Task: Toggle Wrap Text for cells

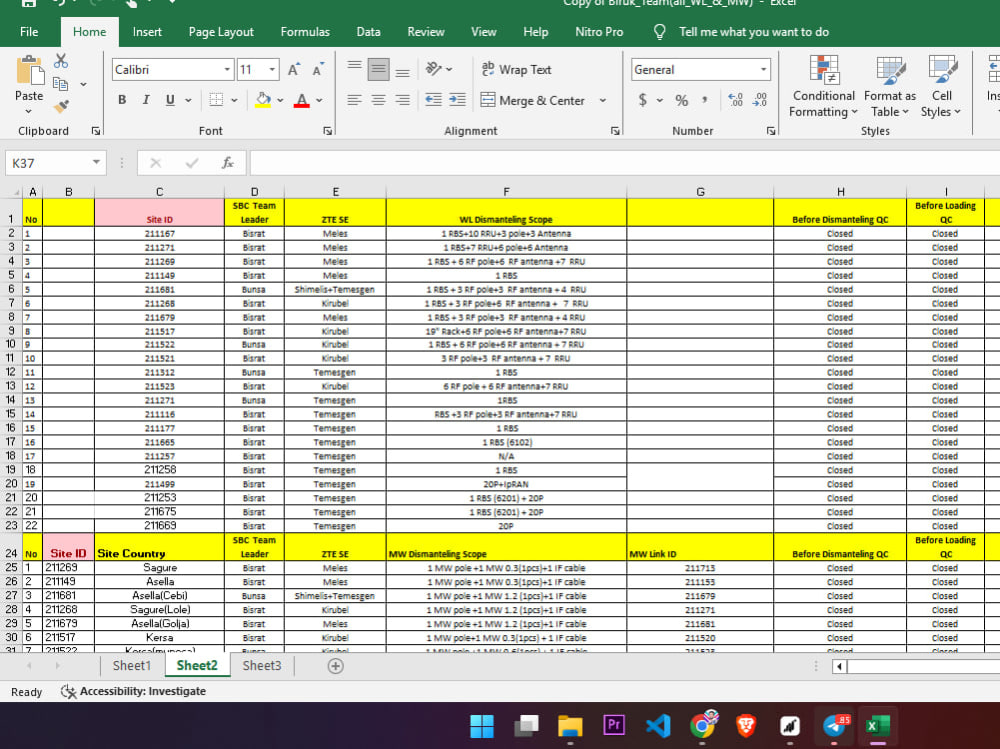Action: pos(517,70)
